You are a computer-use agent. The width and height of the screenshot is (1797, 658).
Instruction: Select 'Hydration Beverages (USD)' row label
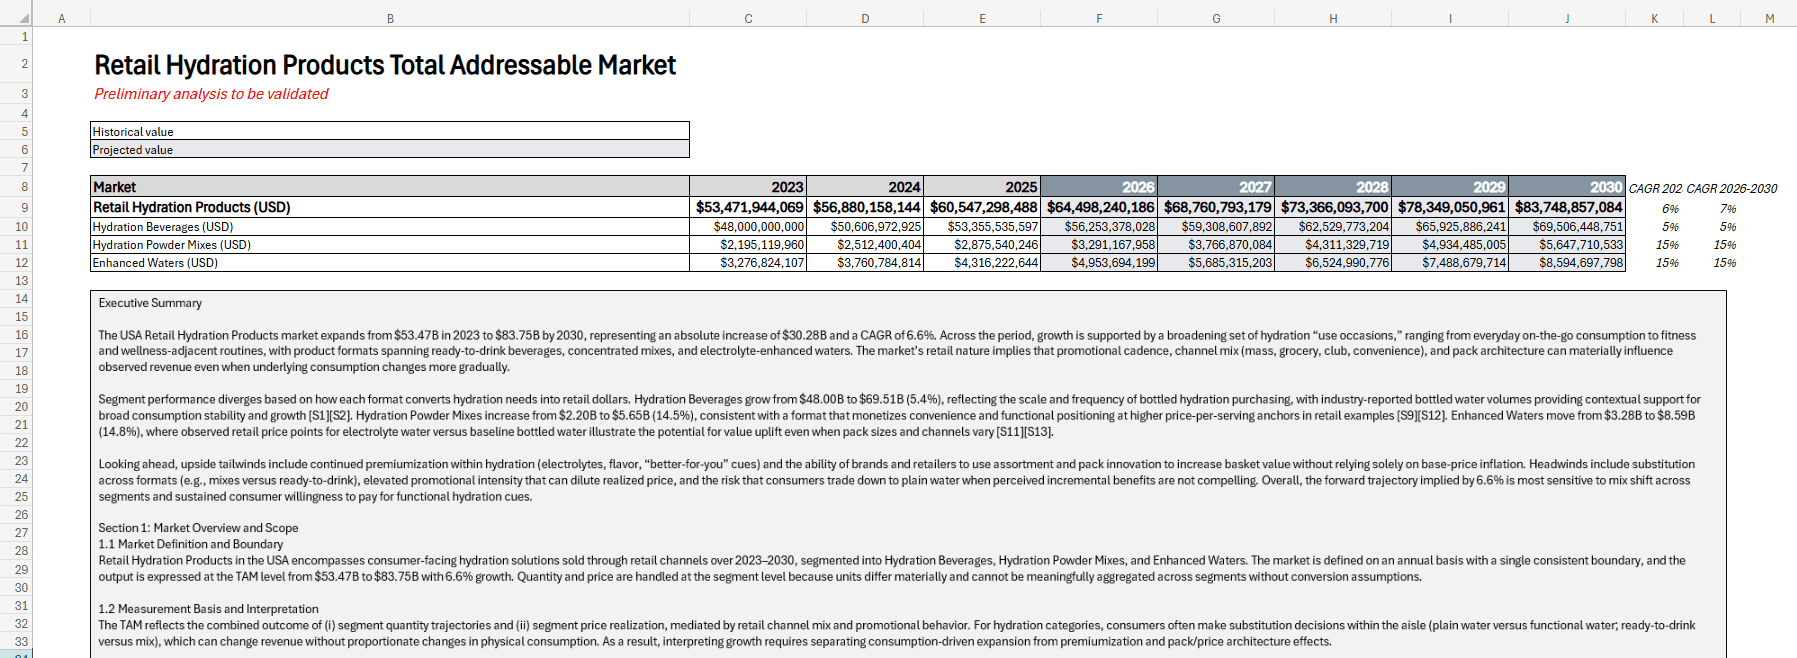pyautogui.click(x=390, y=227)
